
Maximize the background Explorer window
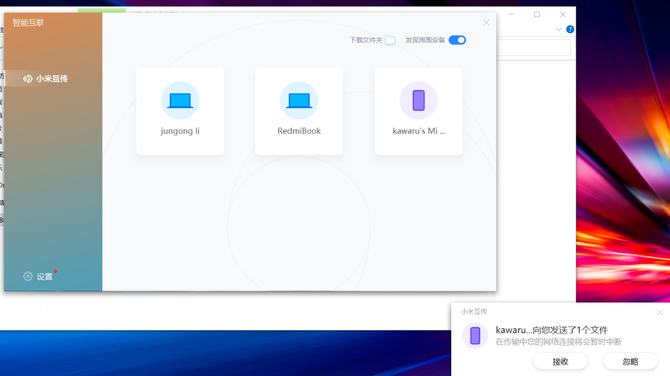point(537,15)
